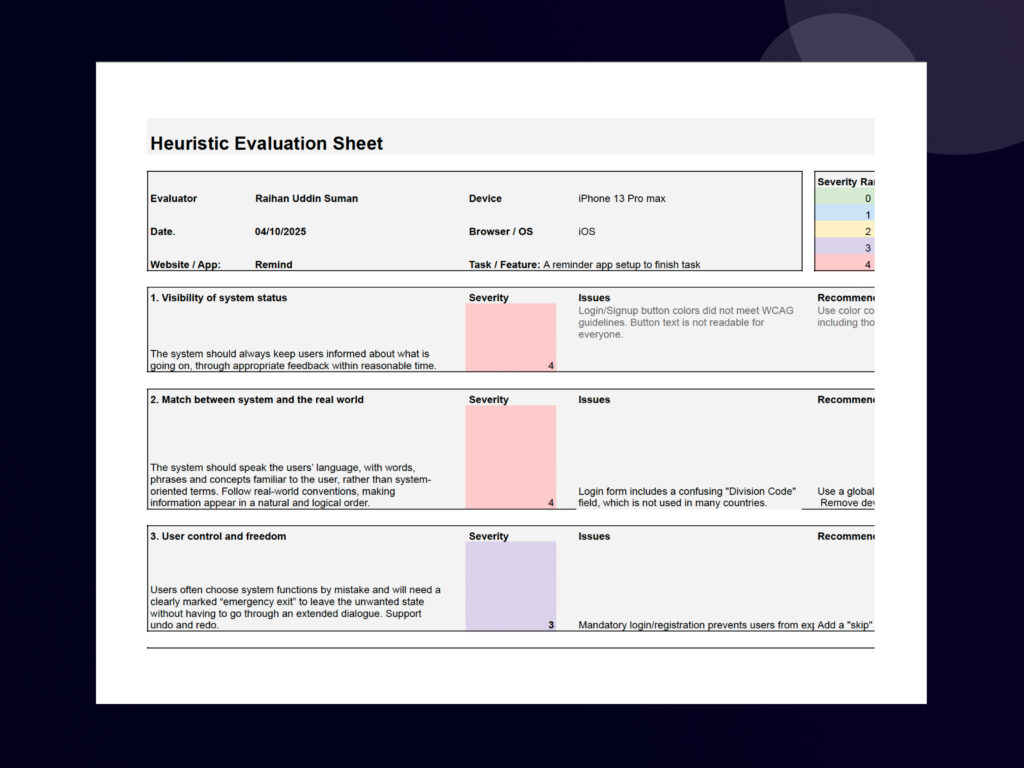Select the pink severity cell for heuristic 1
1024x768 pixels.
(511, 338)
